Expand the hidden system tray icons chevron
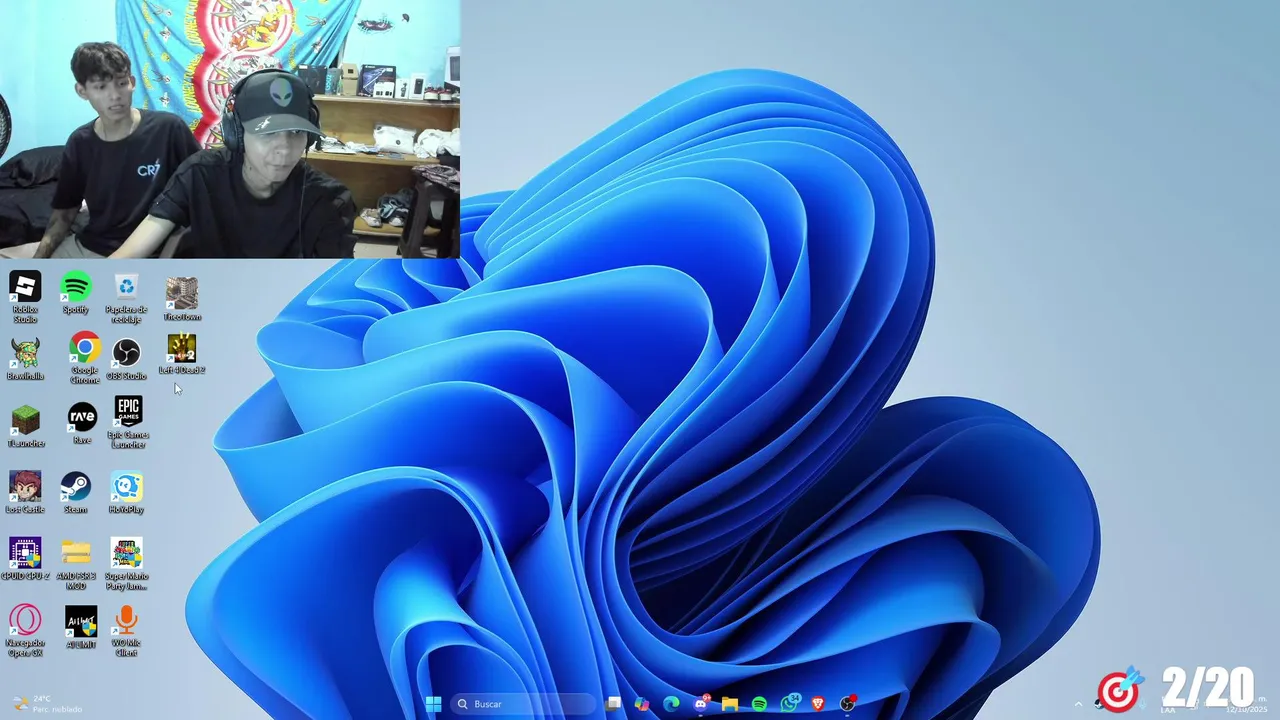This screenshot has height=720, width=1280. pyautogui.click(x=1078, y=704)
